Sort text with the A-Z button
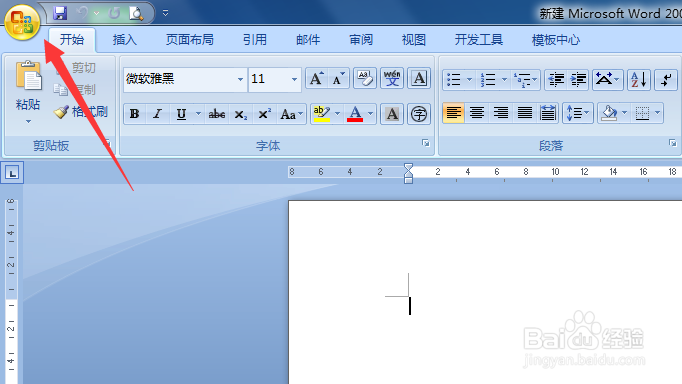The image size is (682, 384). coord(639,80)
